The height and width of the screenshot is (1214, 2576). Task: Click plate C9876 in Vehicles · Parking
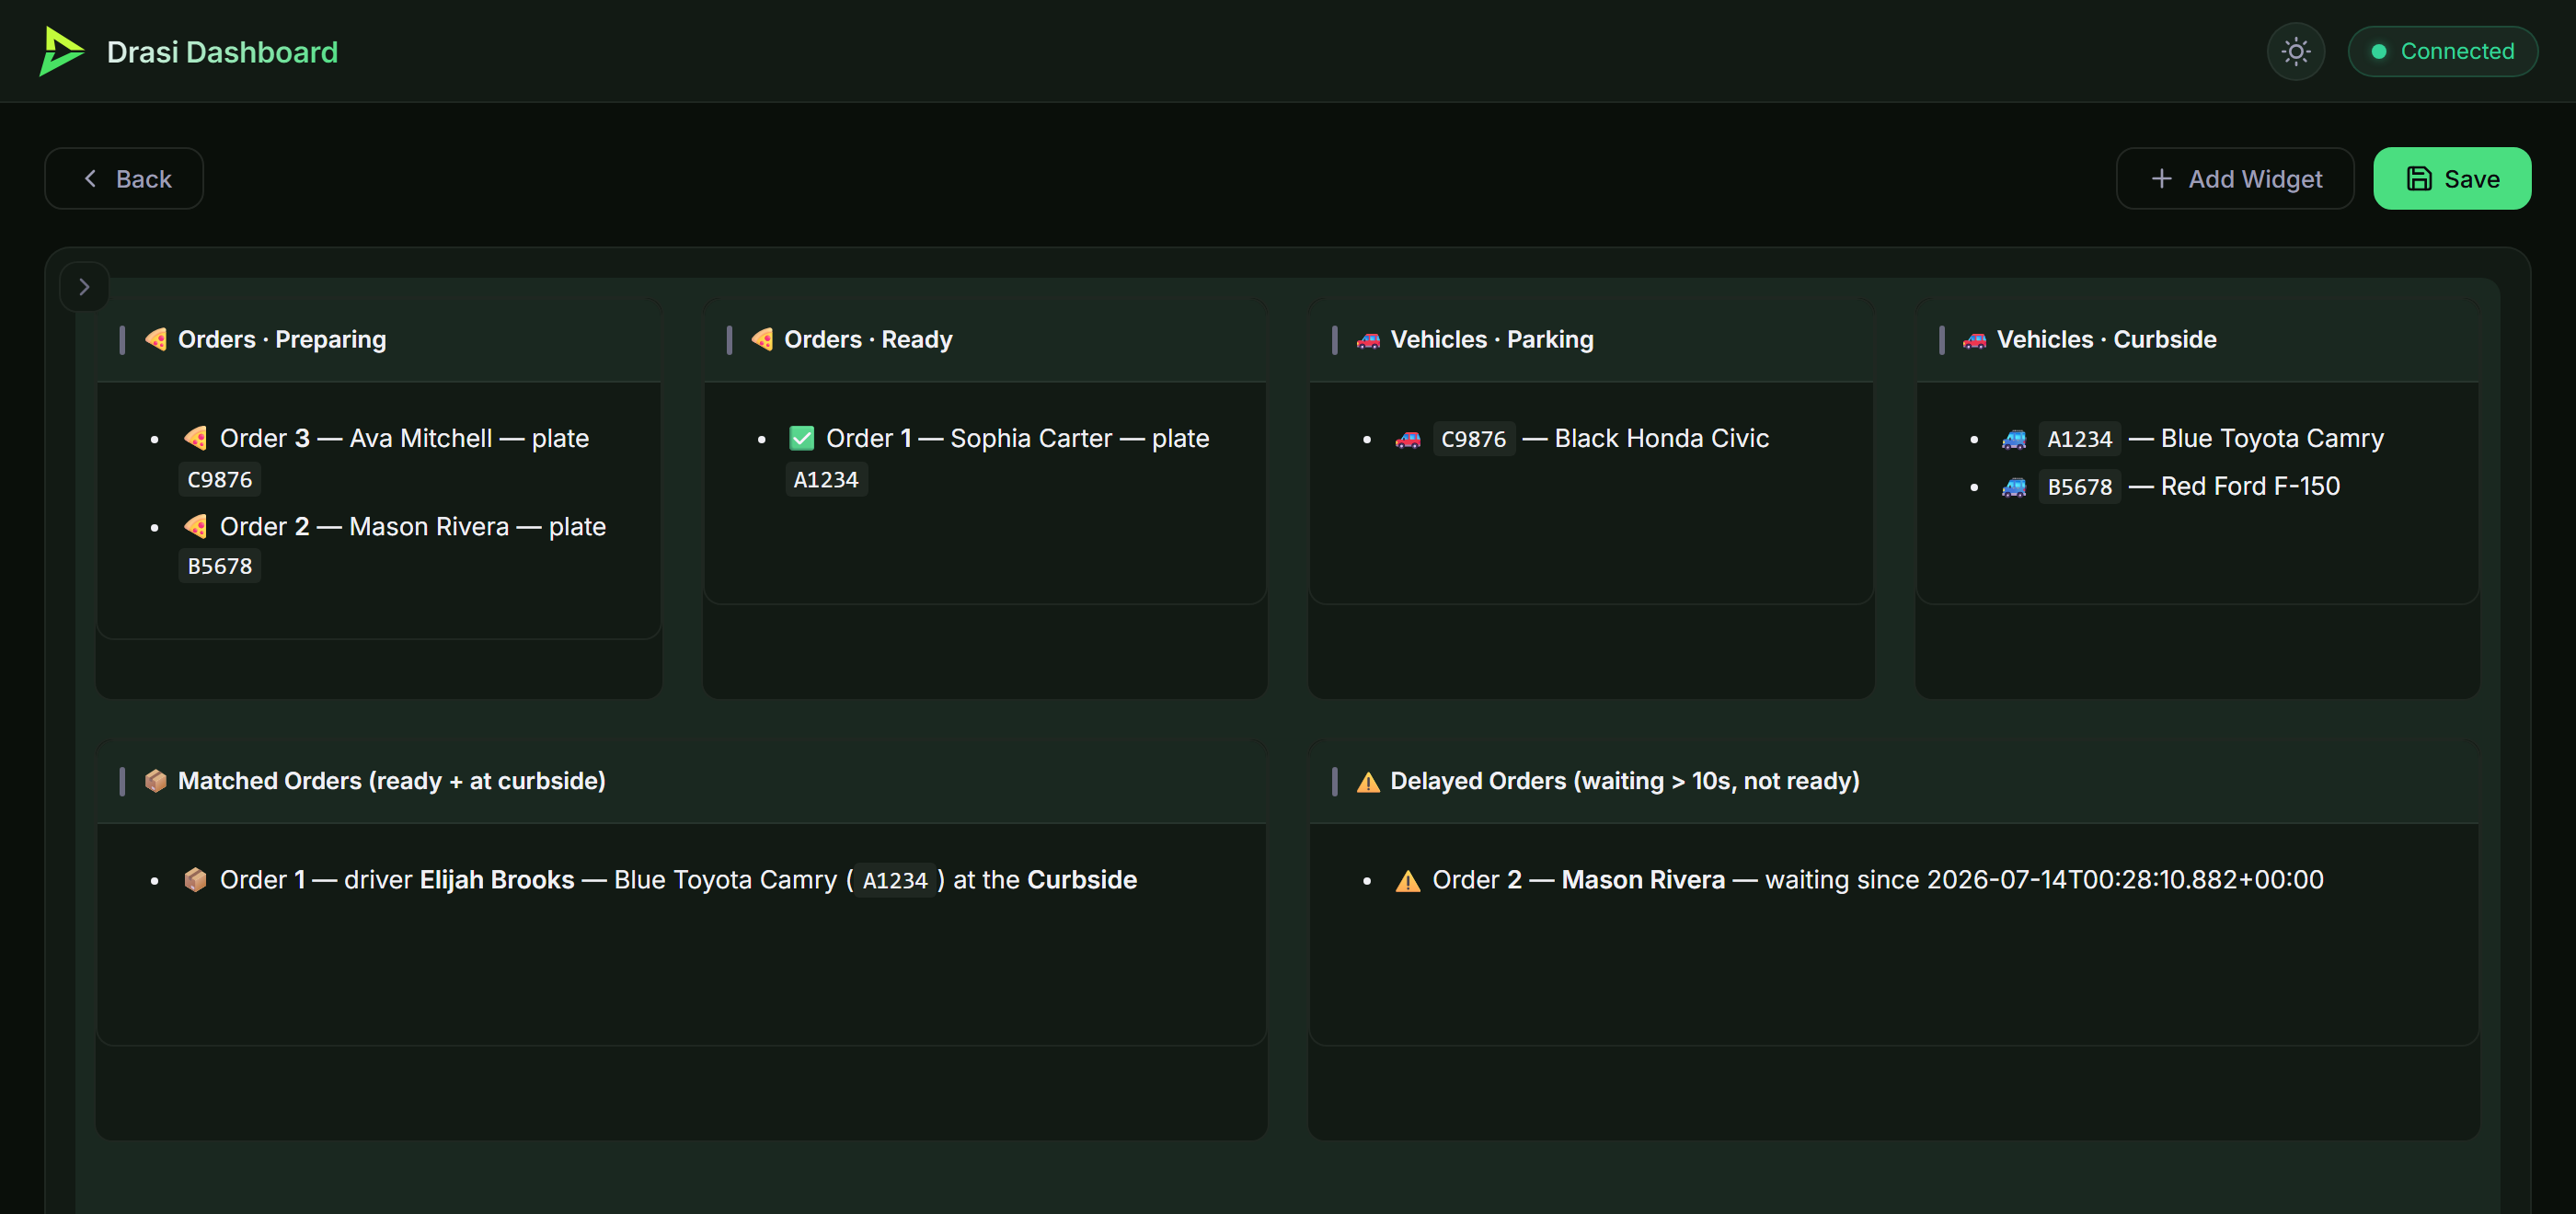click(1474, 439)
